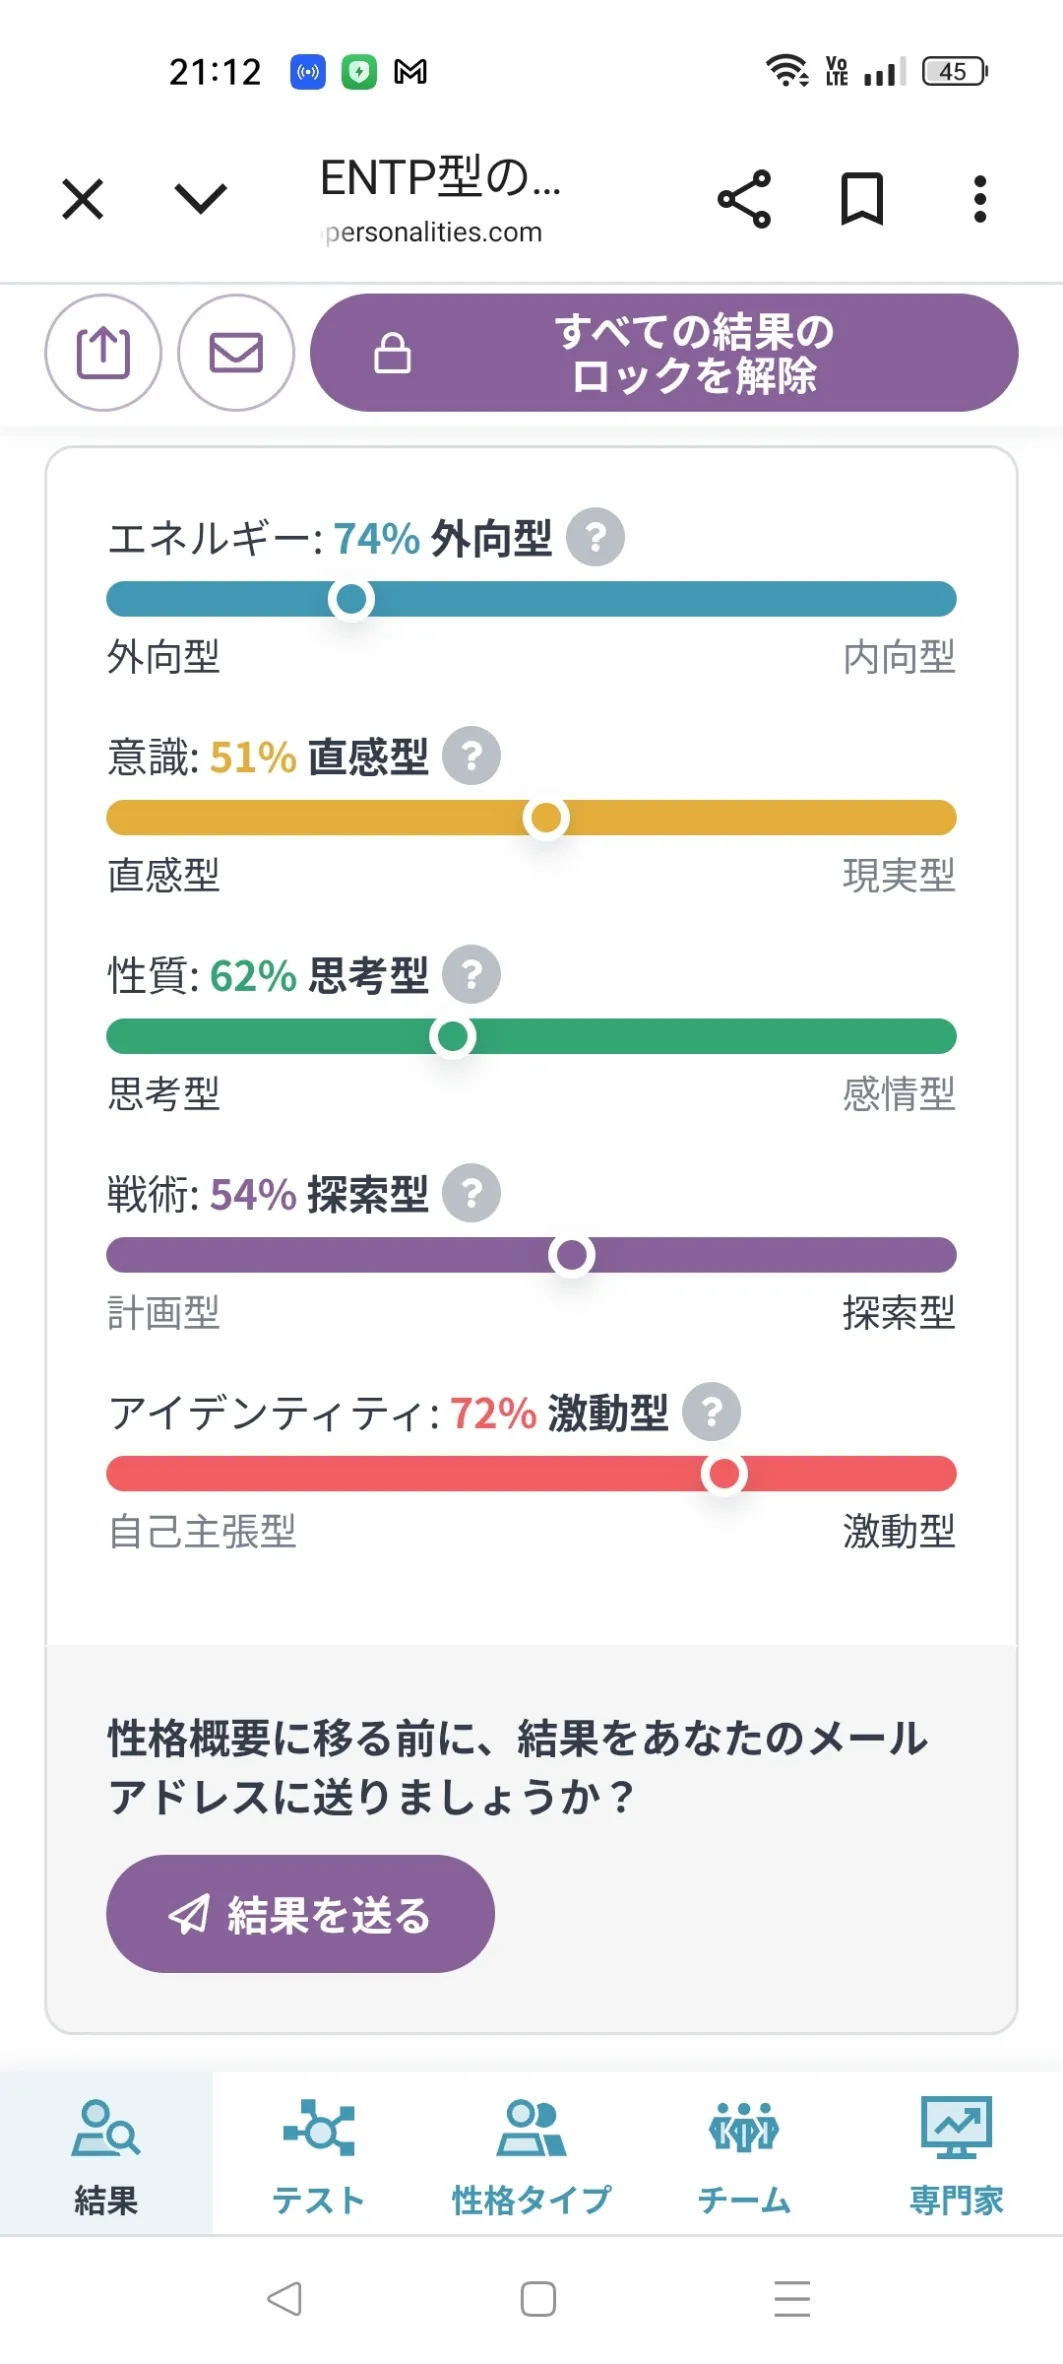This screenshot has height=2364, width=1063.
Task: Open help for アイデンティティ 激動型 trait
Action: [711, 1412]
